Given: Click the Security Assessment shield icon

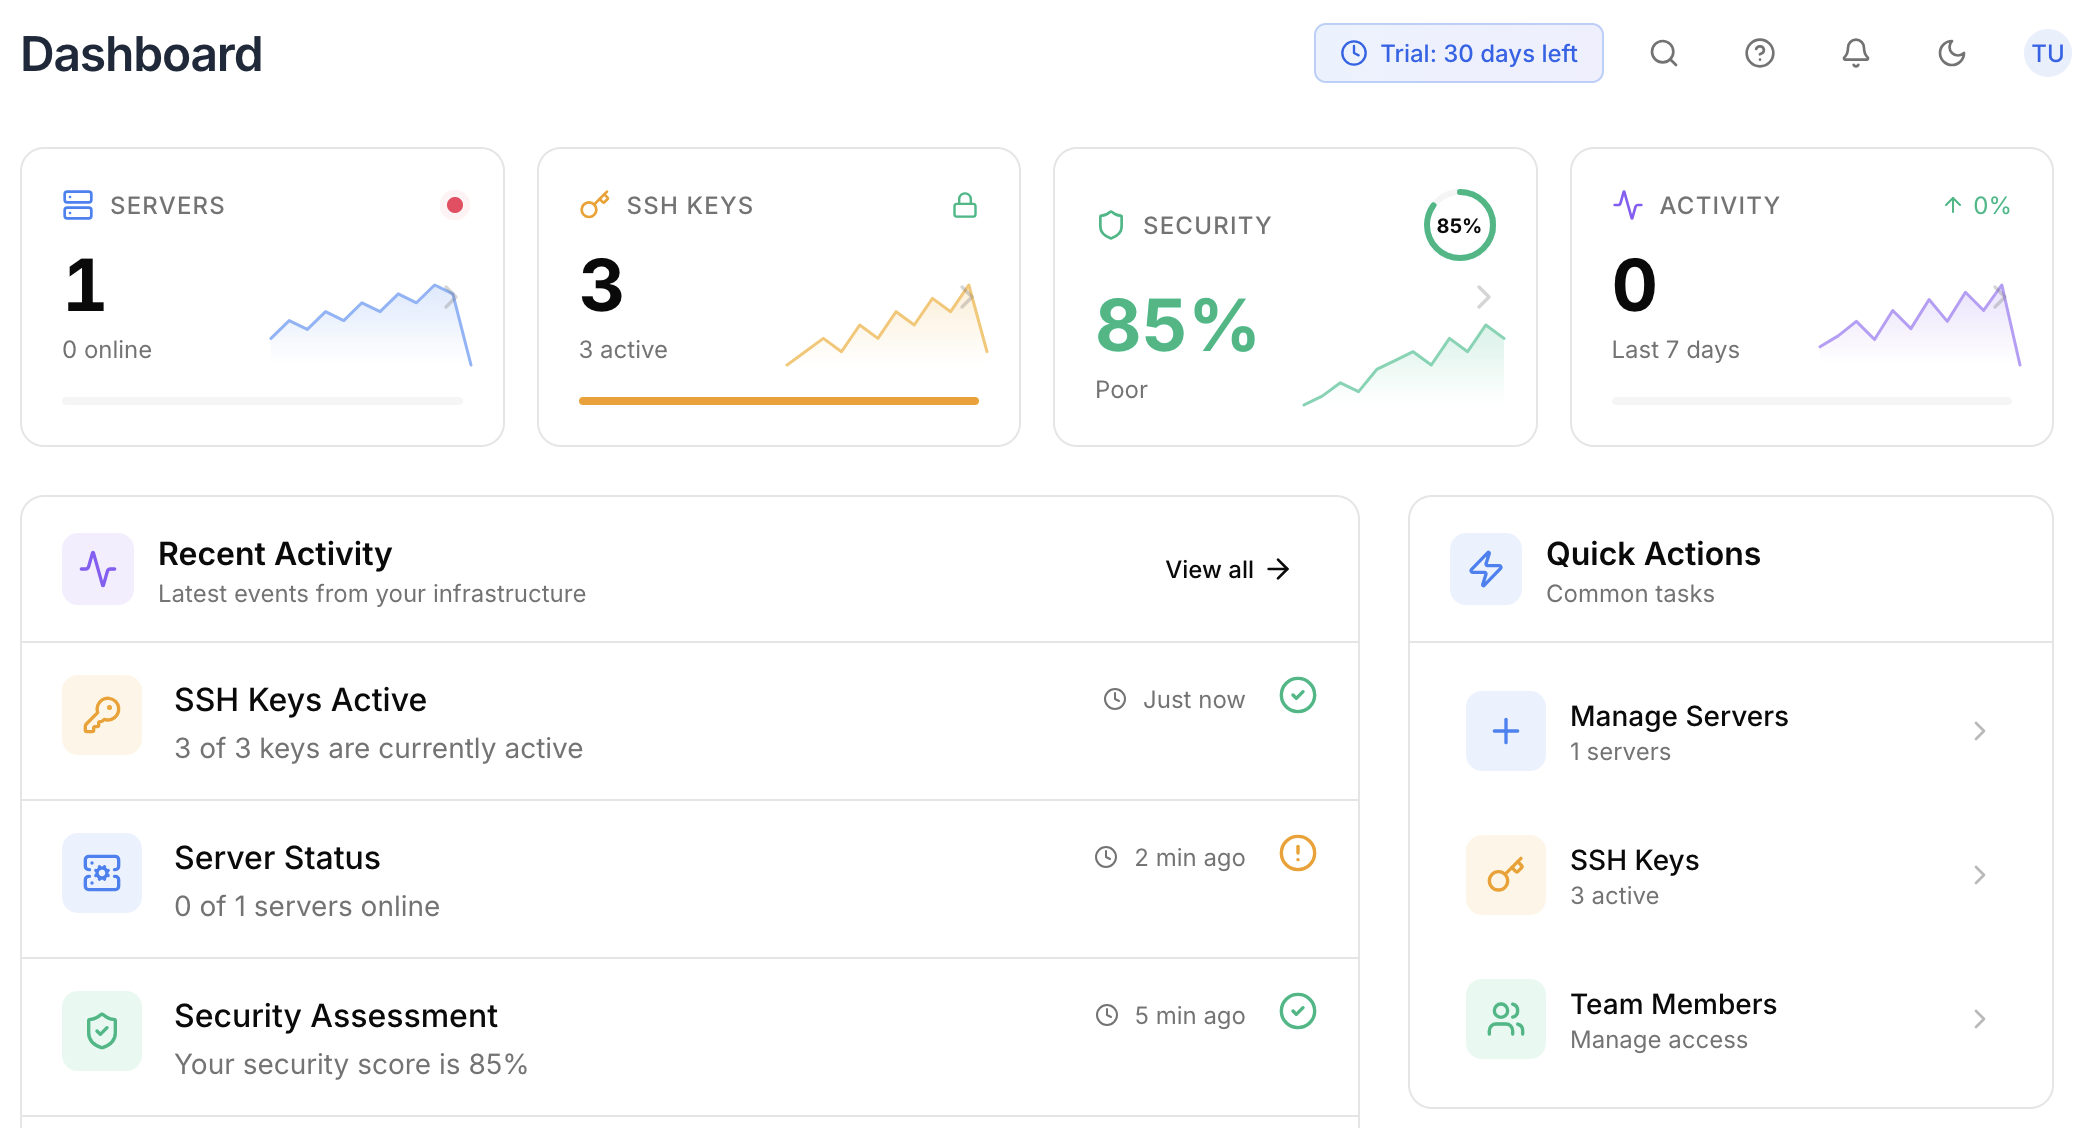Looking at the screenshot, I should (x=102, y=1031).
